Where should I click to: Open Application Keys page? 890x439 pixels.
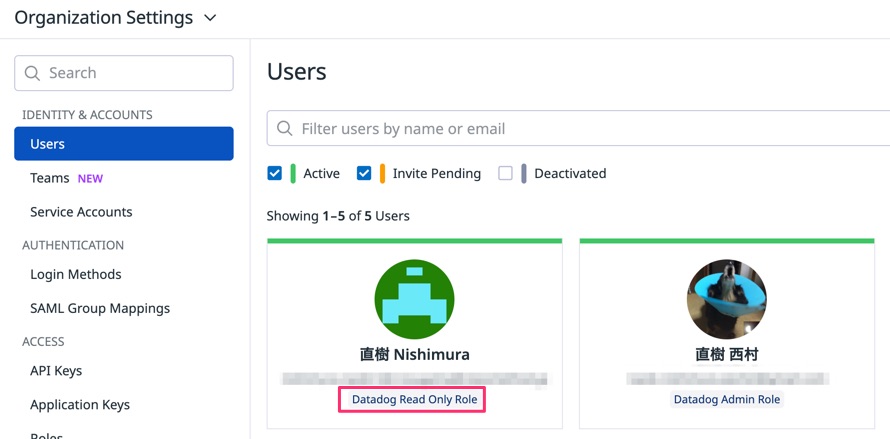coord(80,405)
